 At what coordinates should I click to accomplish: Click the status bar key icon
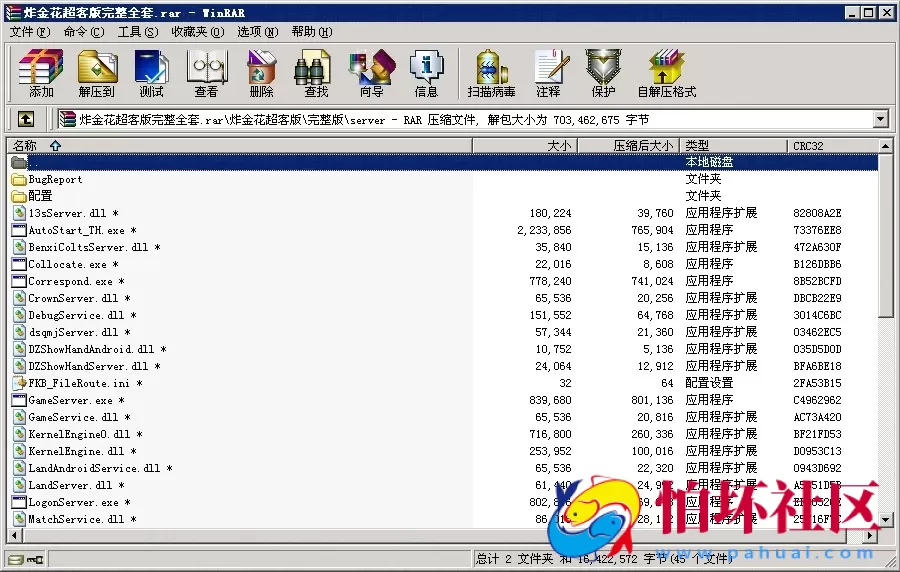35,559
